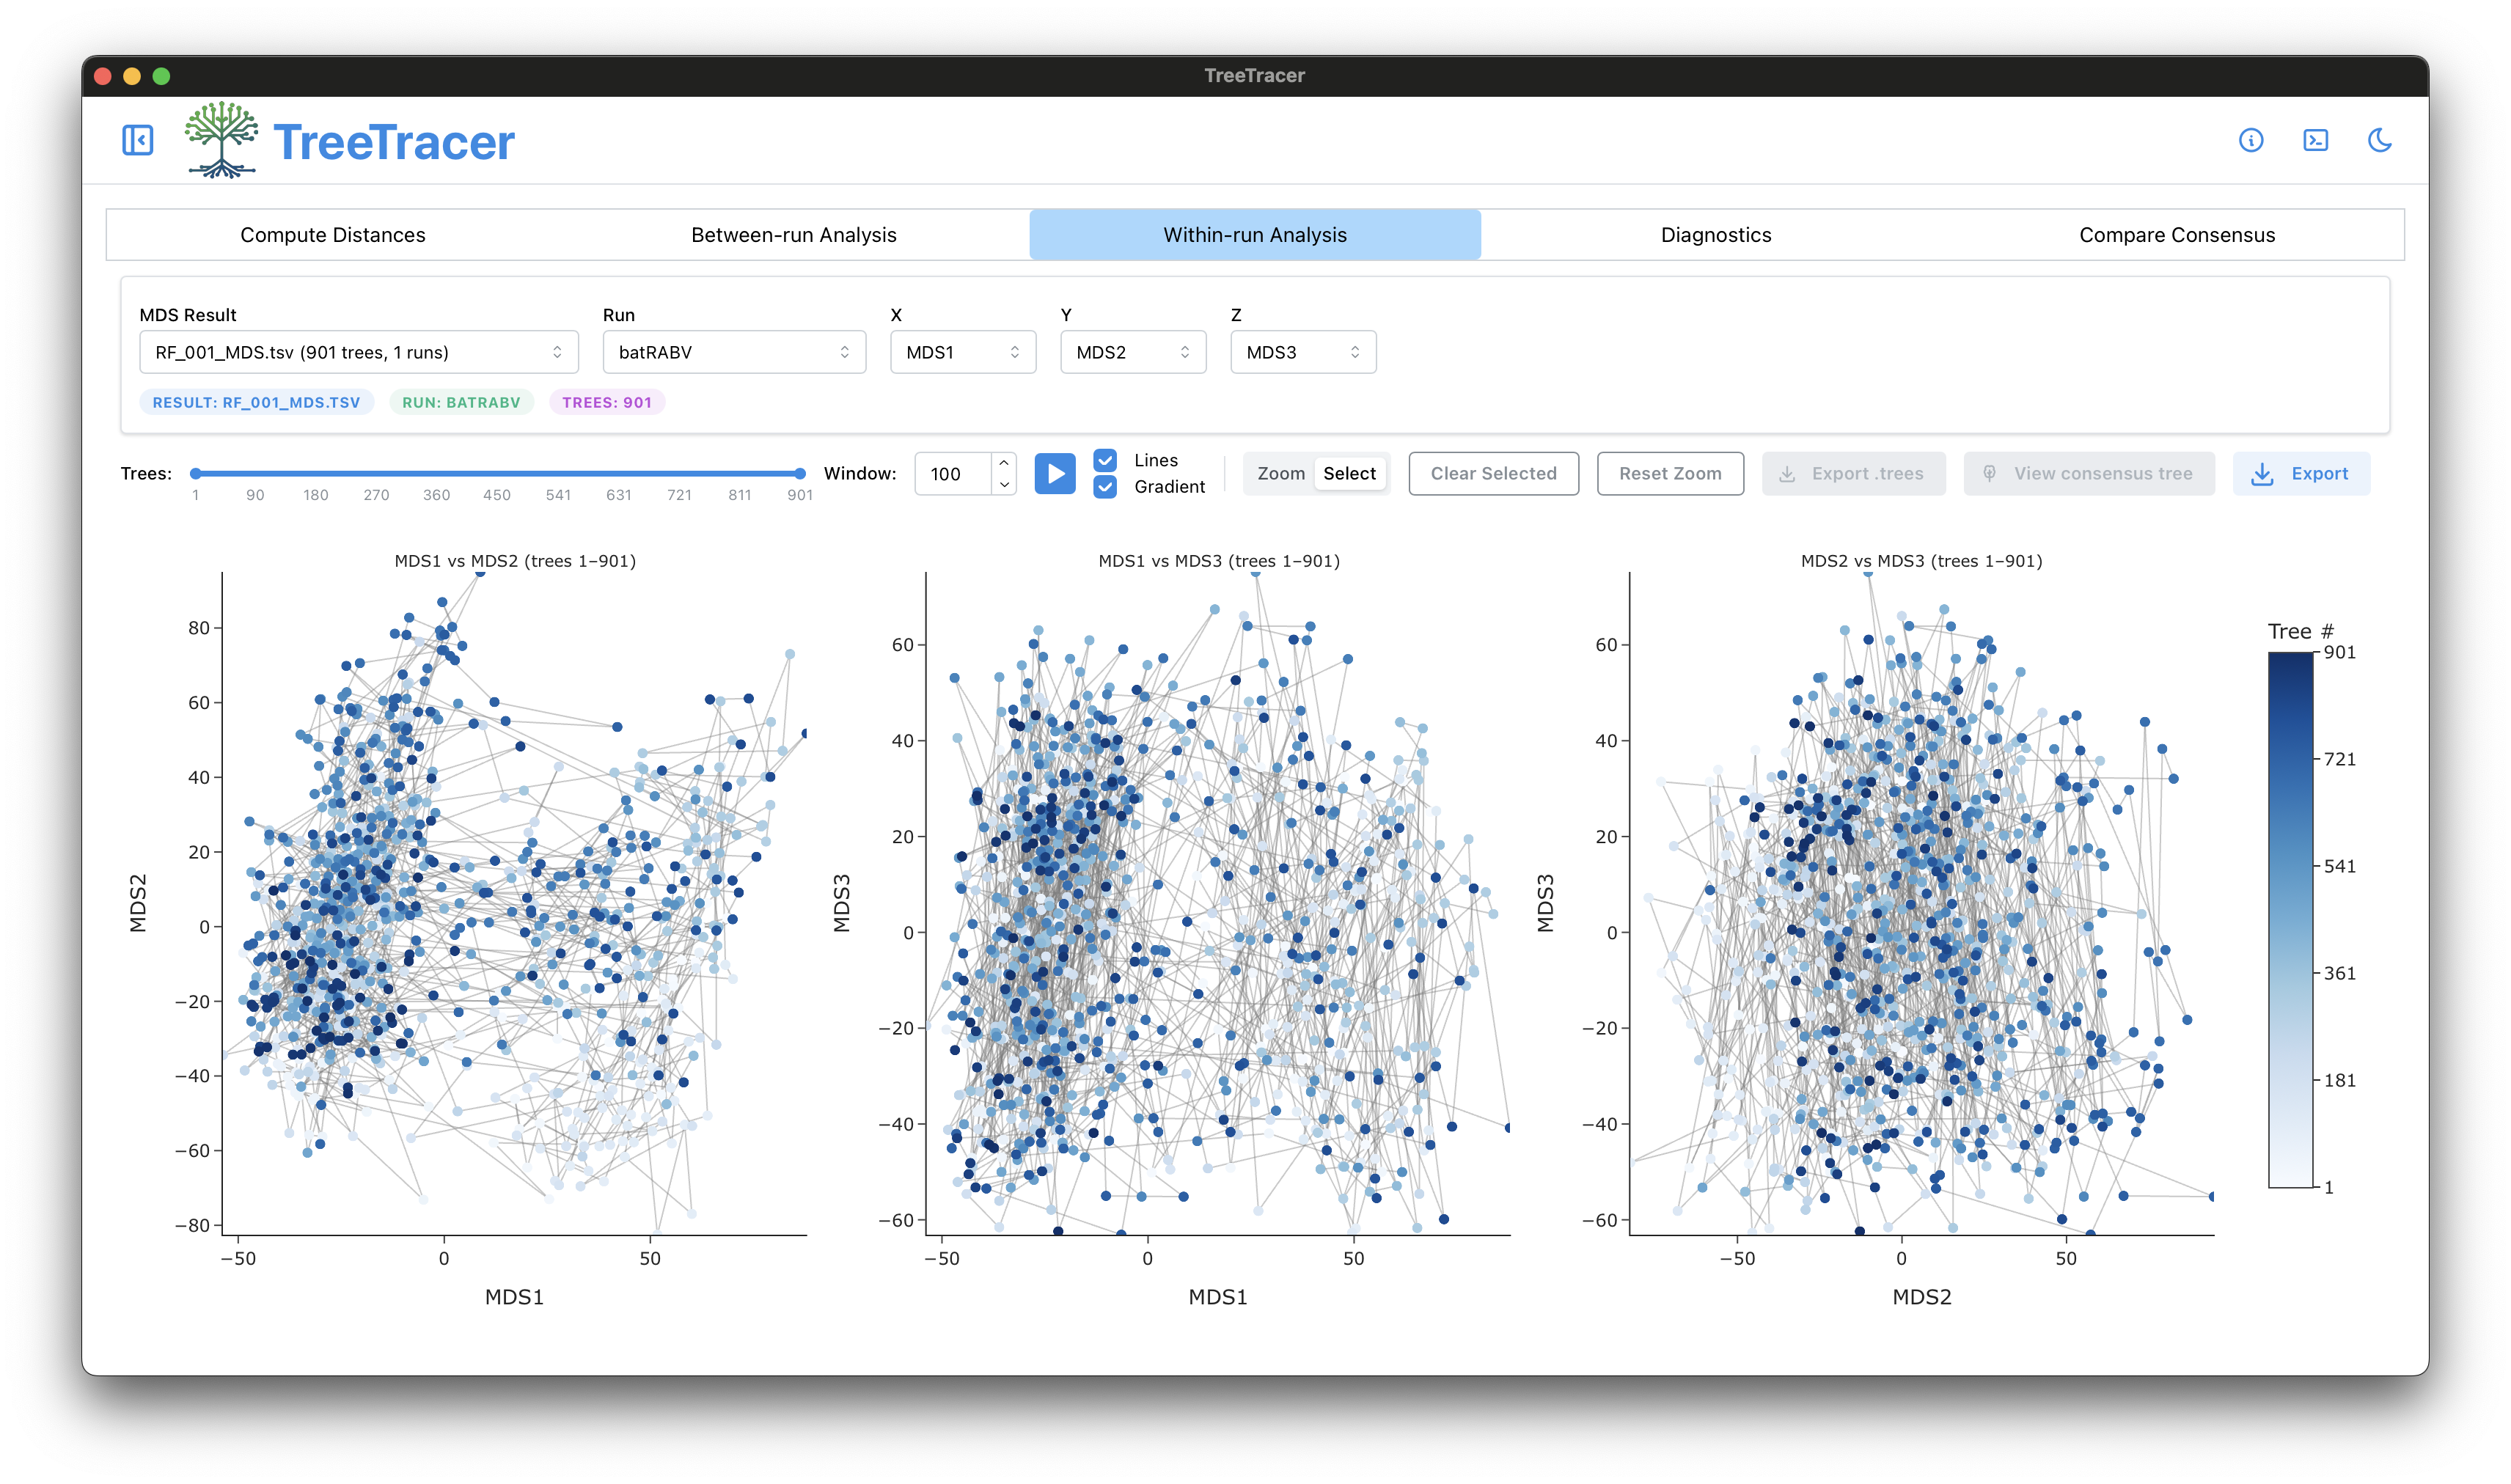Viewport: 2511px width, 1484px height.
Task: Uncheck the Gradient checkbox
Action: click(1105, 487)
